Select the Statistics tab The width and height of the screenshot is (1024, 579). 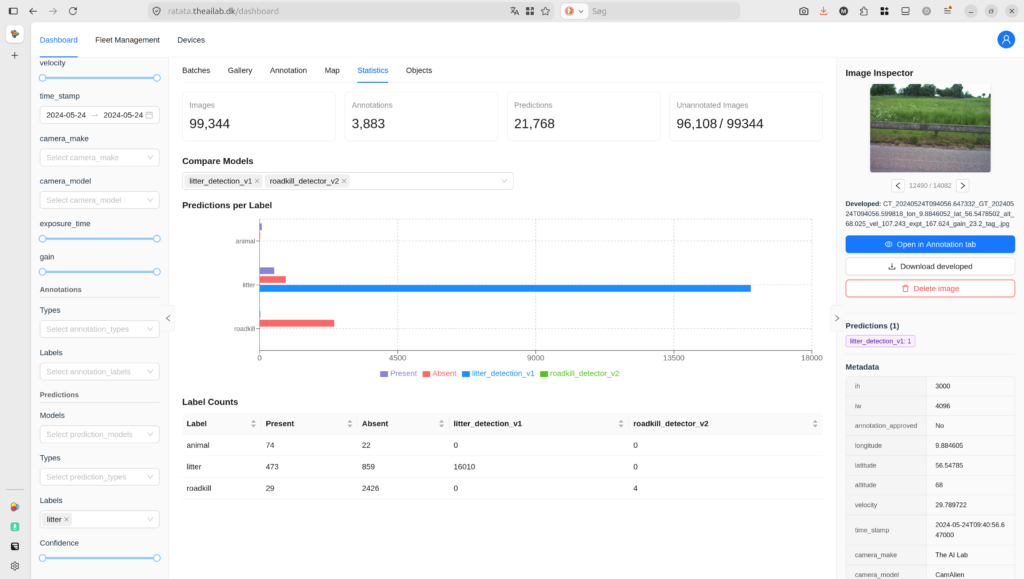tap(372, 70)
